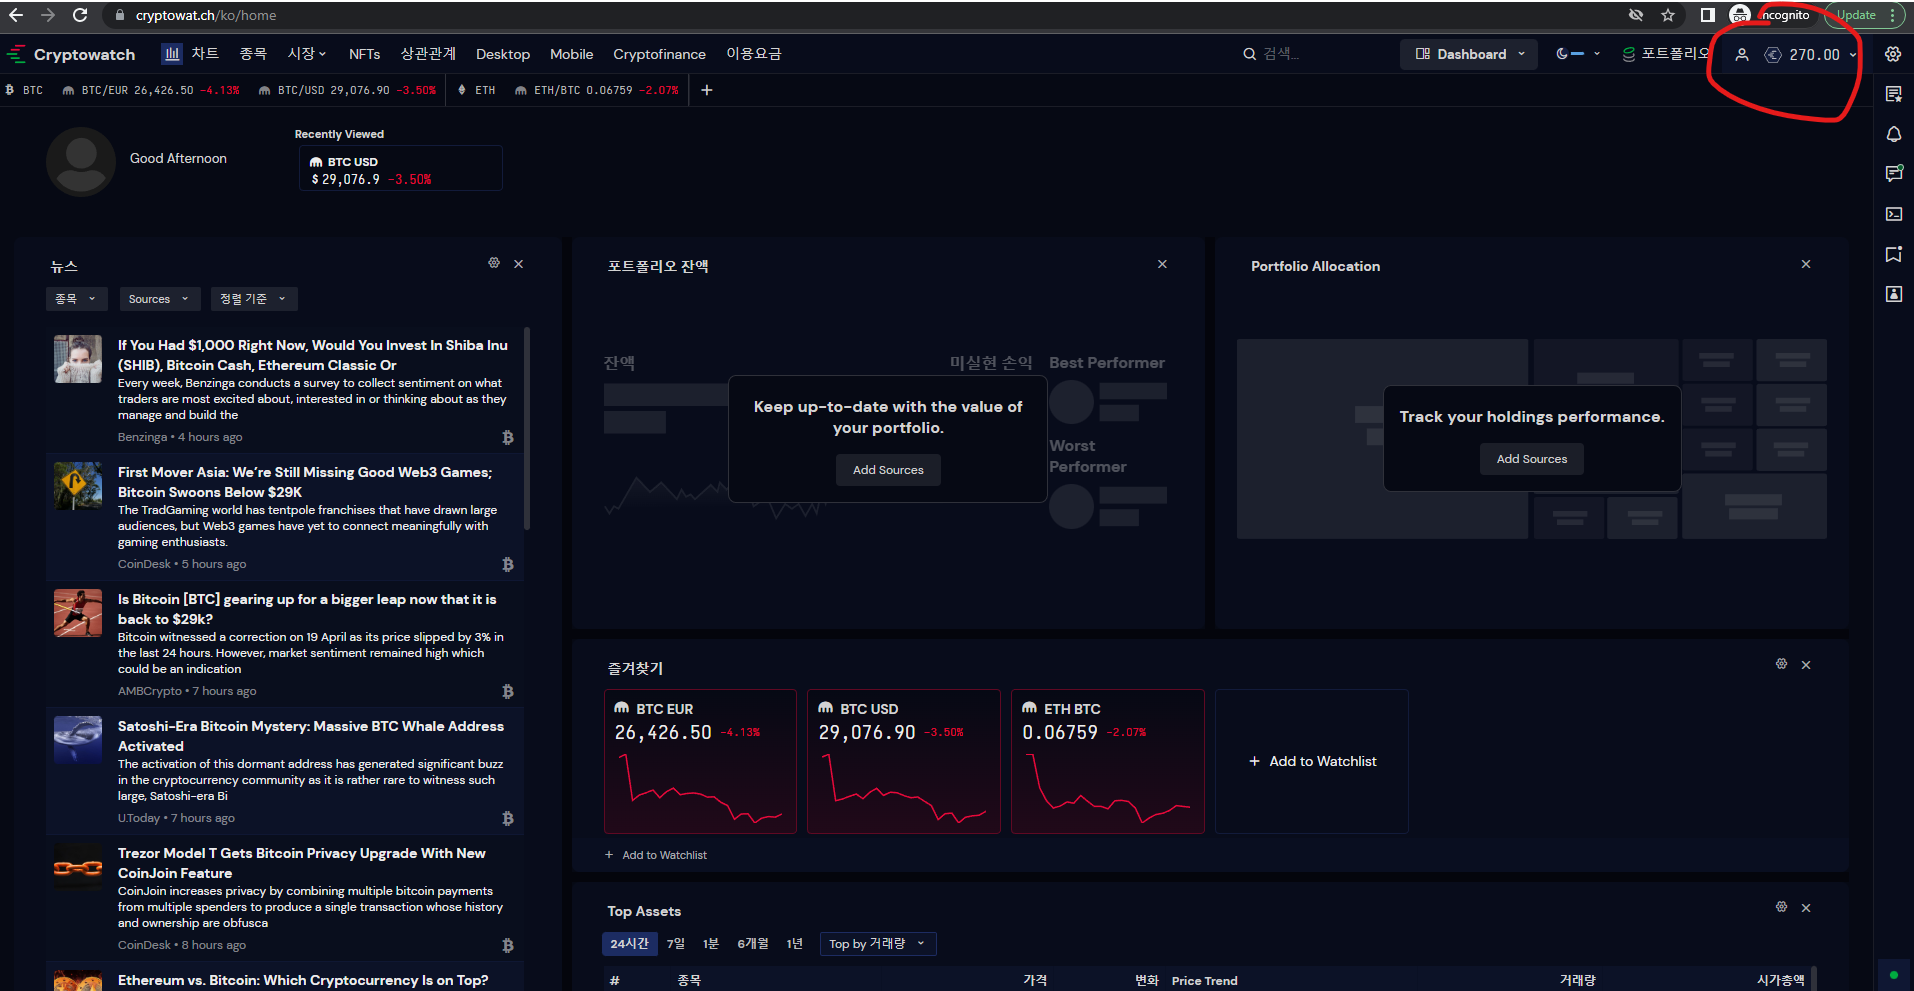Close the 즐겨찾기 panel
The height and width of the screenshot is (991, 1914).
[x=1806, y=665]
